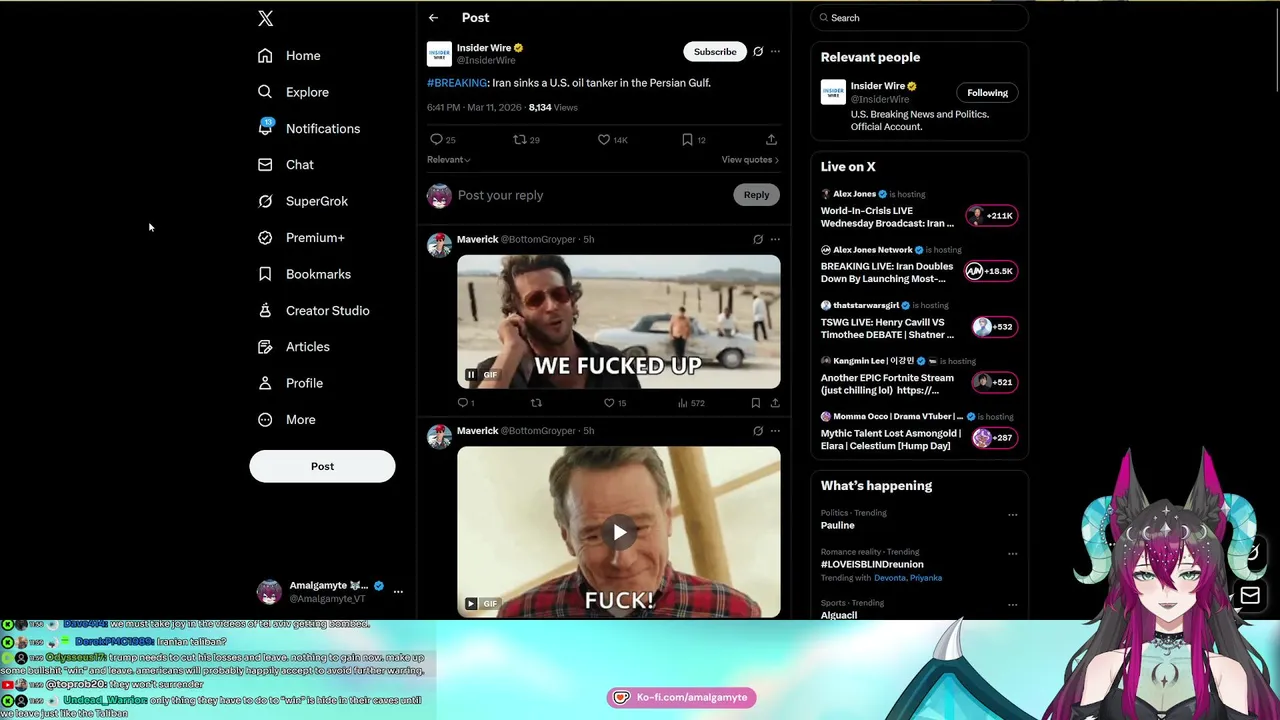Go back with the arrow icon
This screenshot has height=720, width=1280.
point(433,18)
